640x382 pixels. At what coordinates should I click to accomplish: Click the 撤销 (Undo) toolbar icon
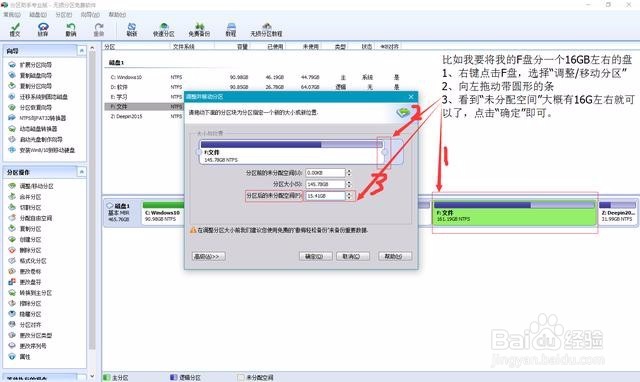click(x=71, y=29)
